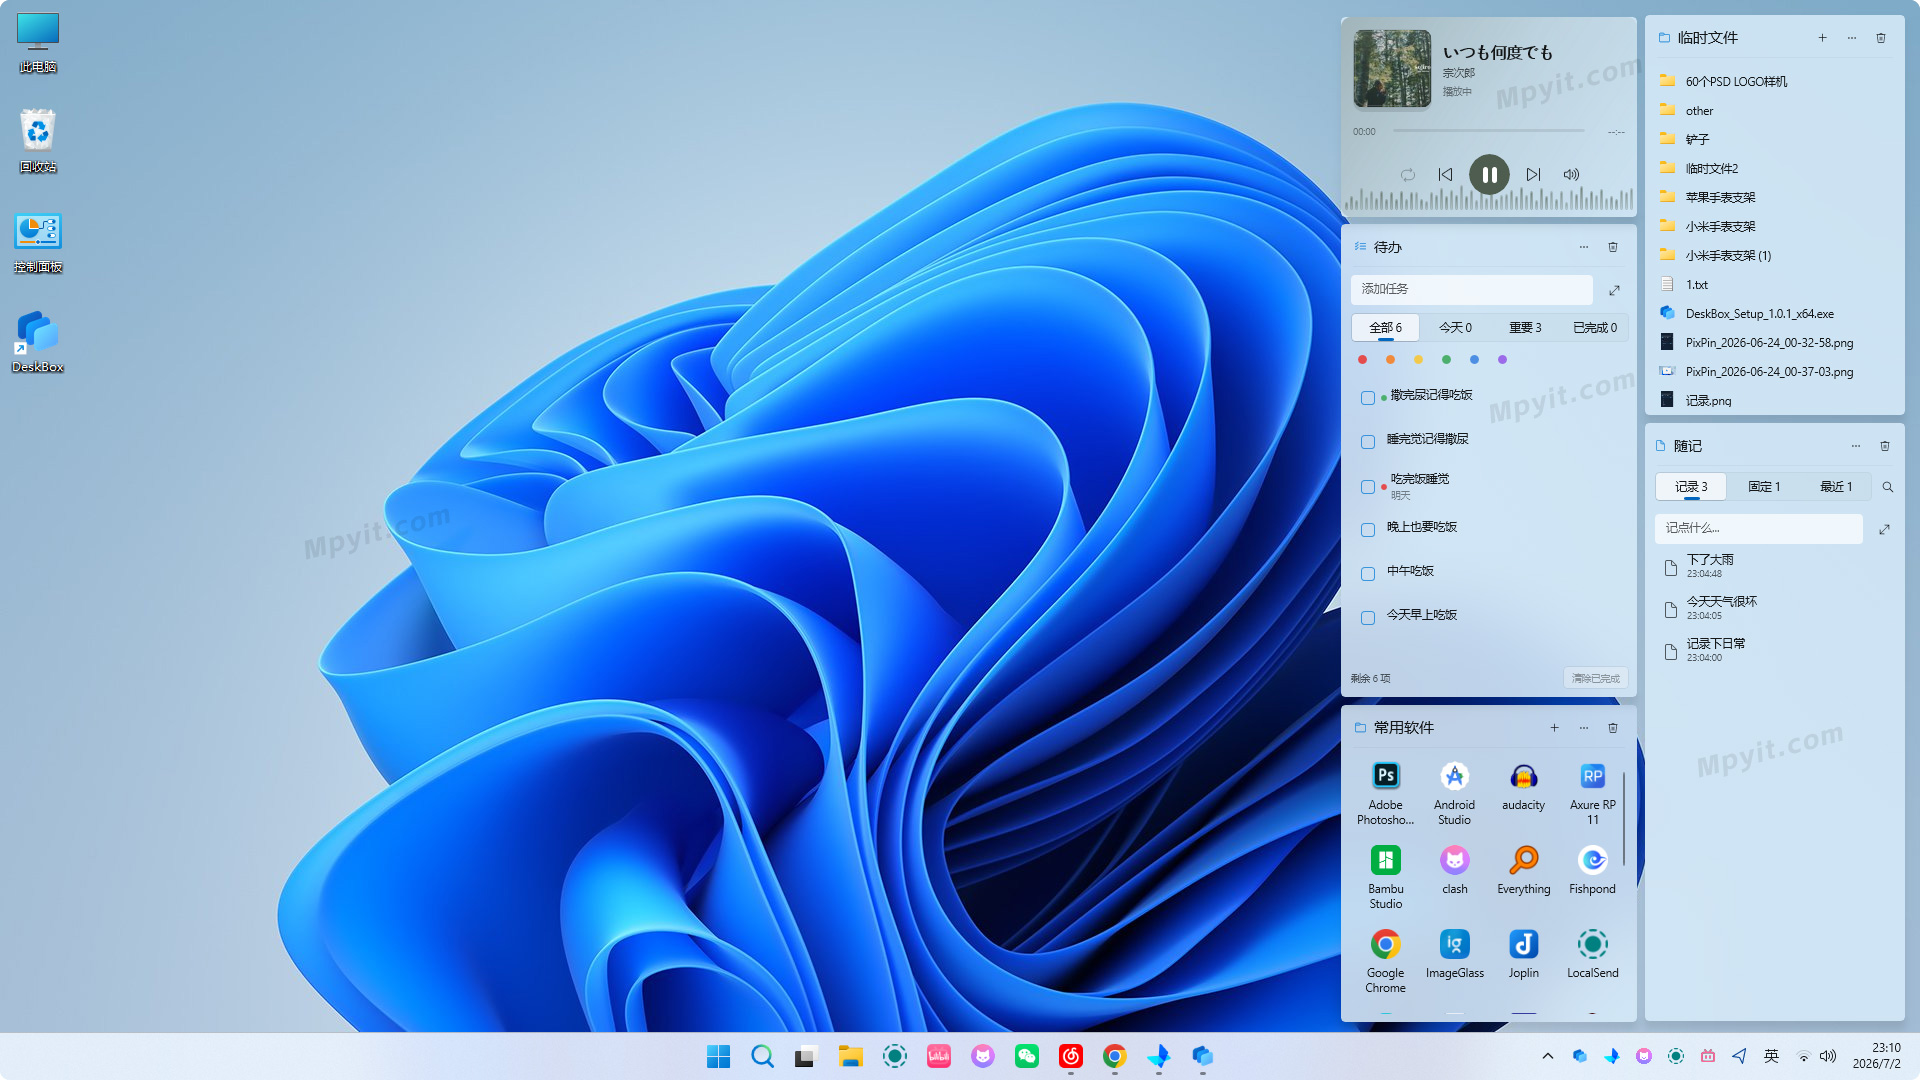Open the more options menu of 临时文件 widget

tap(1852, 38)
